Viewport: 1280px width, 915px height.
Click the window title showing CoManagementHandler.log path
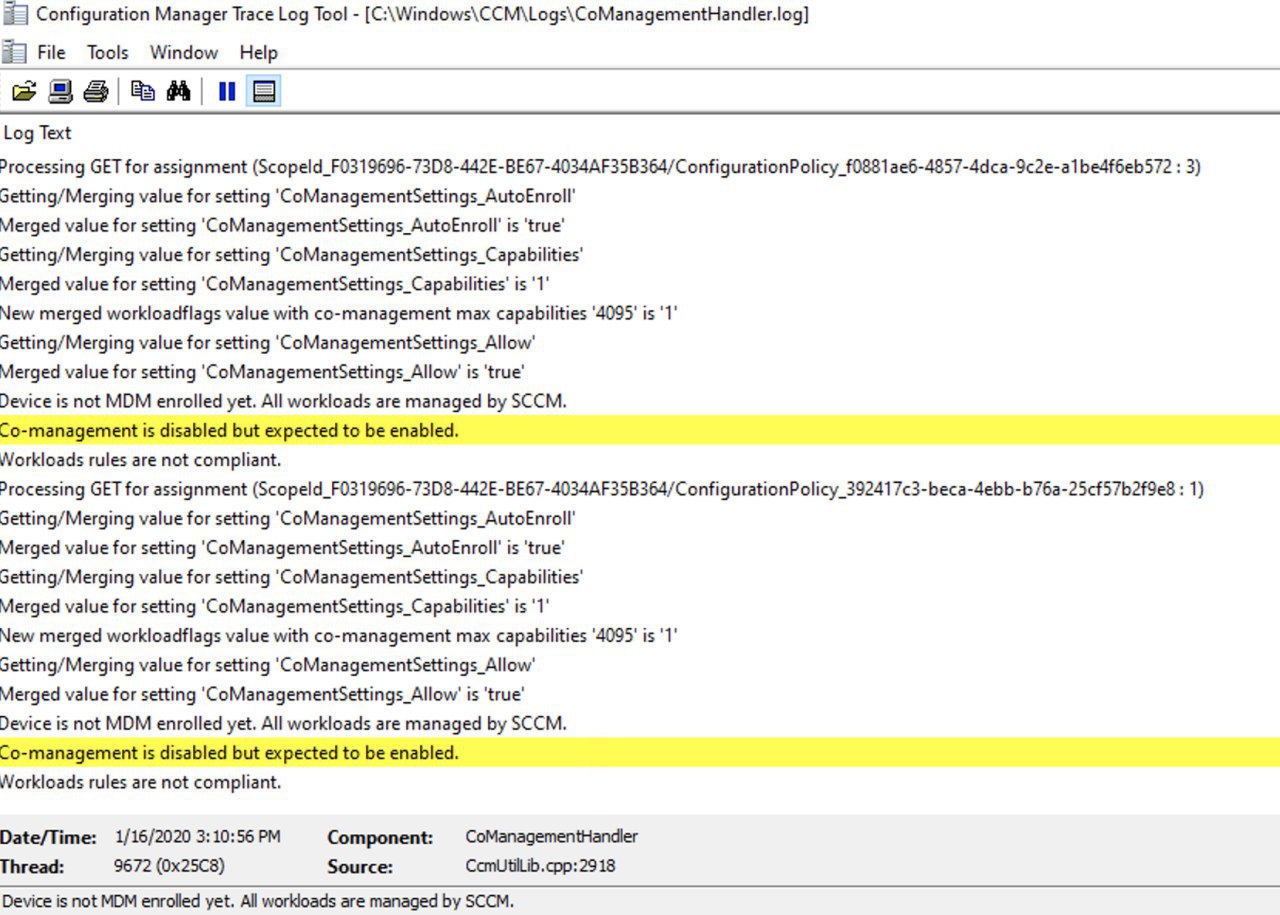coord(423,14)
